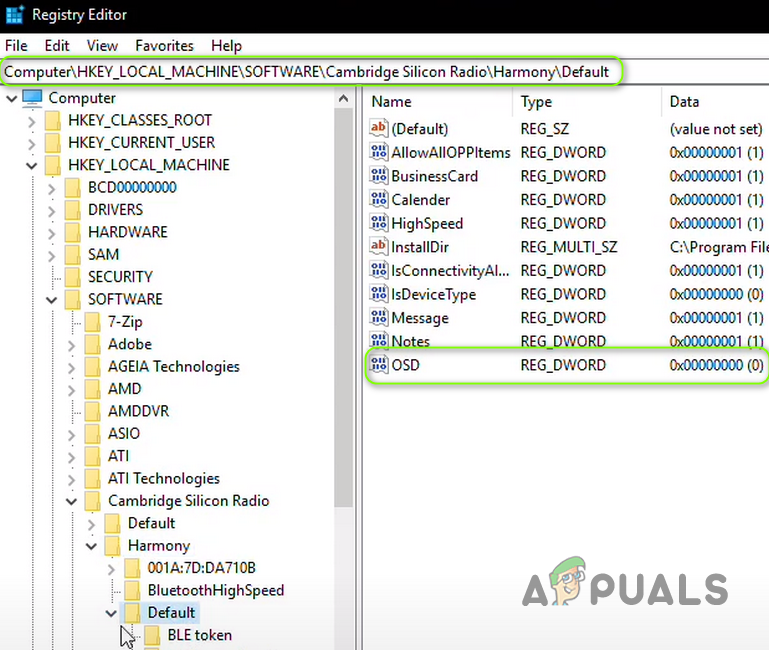Collapse the Computer root node
769x650 pixels.
[x=12, y=99]
